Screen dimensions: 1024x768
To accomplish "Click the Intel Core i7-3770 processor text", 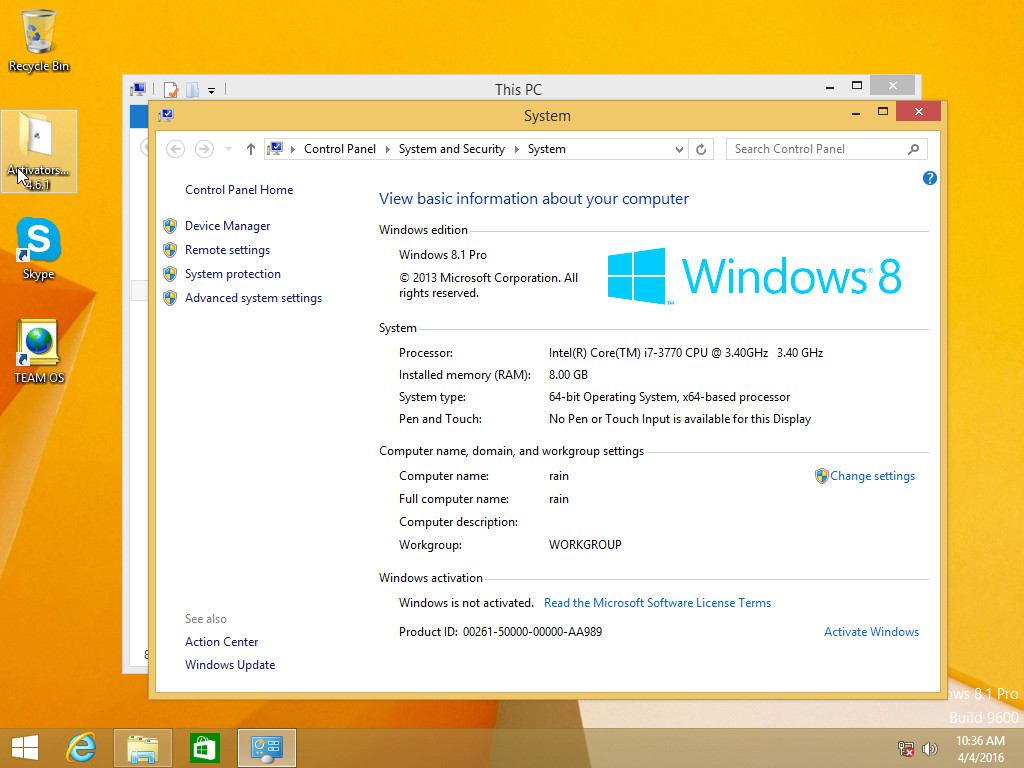I will point(686,353).
